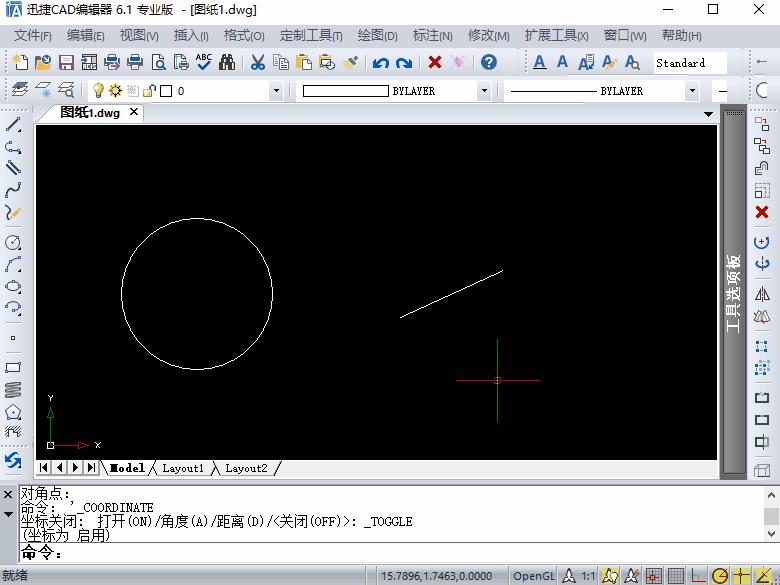Click the match properties brush icon
Screen dimensions: 780x585
pyautogui.click(x=350, y=62)
